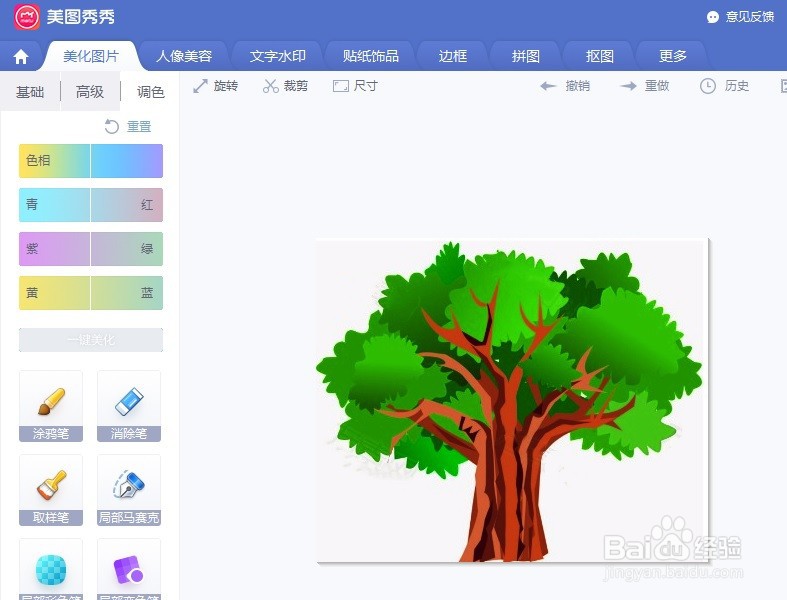Switch to the 人像美容 tab

tap(184, 56)
